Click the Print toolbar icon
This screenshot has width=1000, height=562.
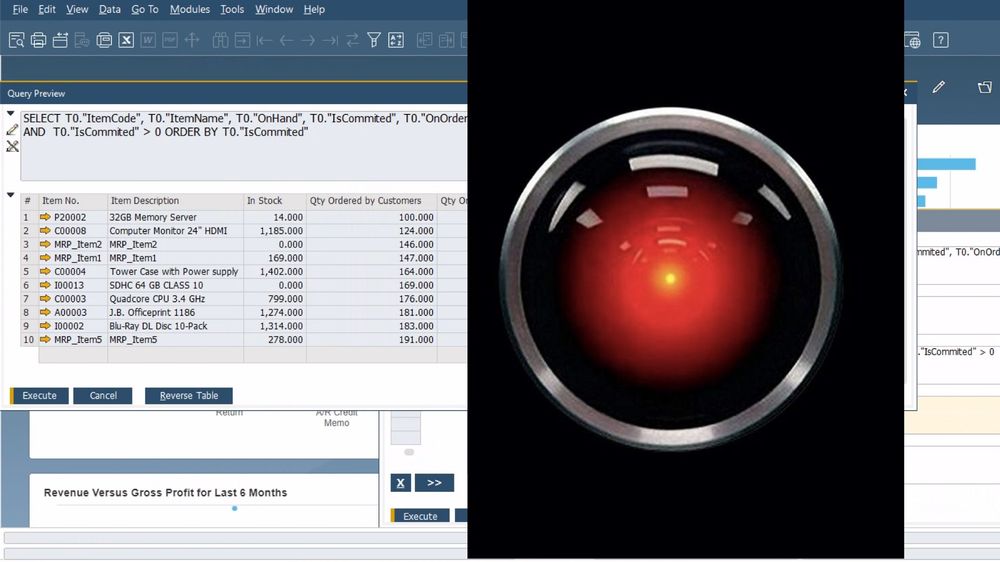pyautogui.click(x=38, y=40)
